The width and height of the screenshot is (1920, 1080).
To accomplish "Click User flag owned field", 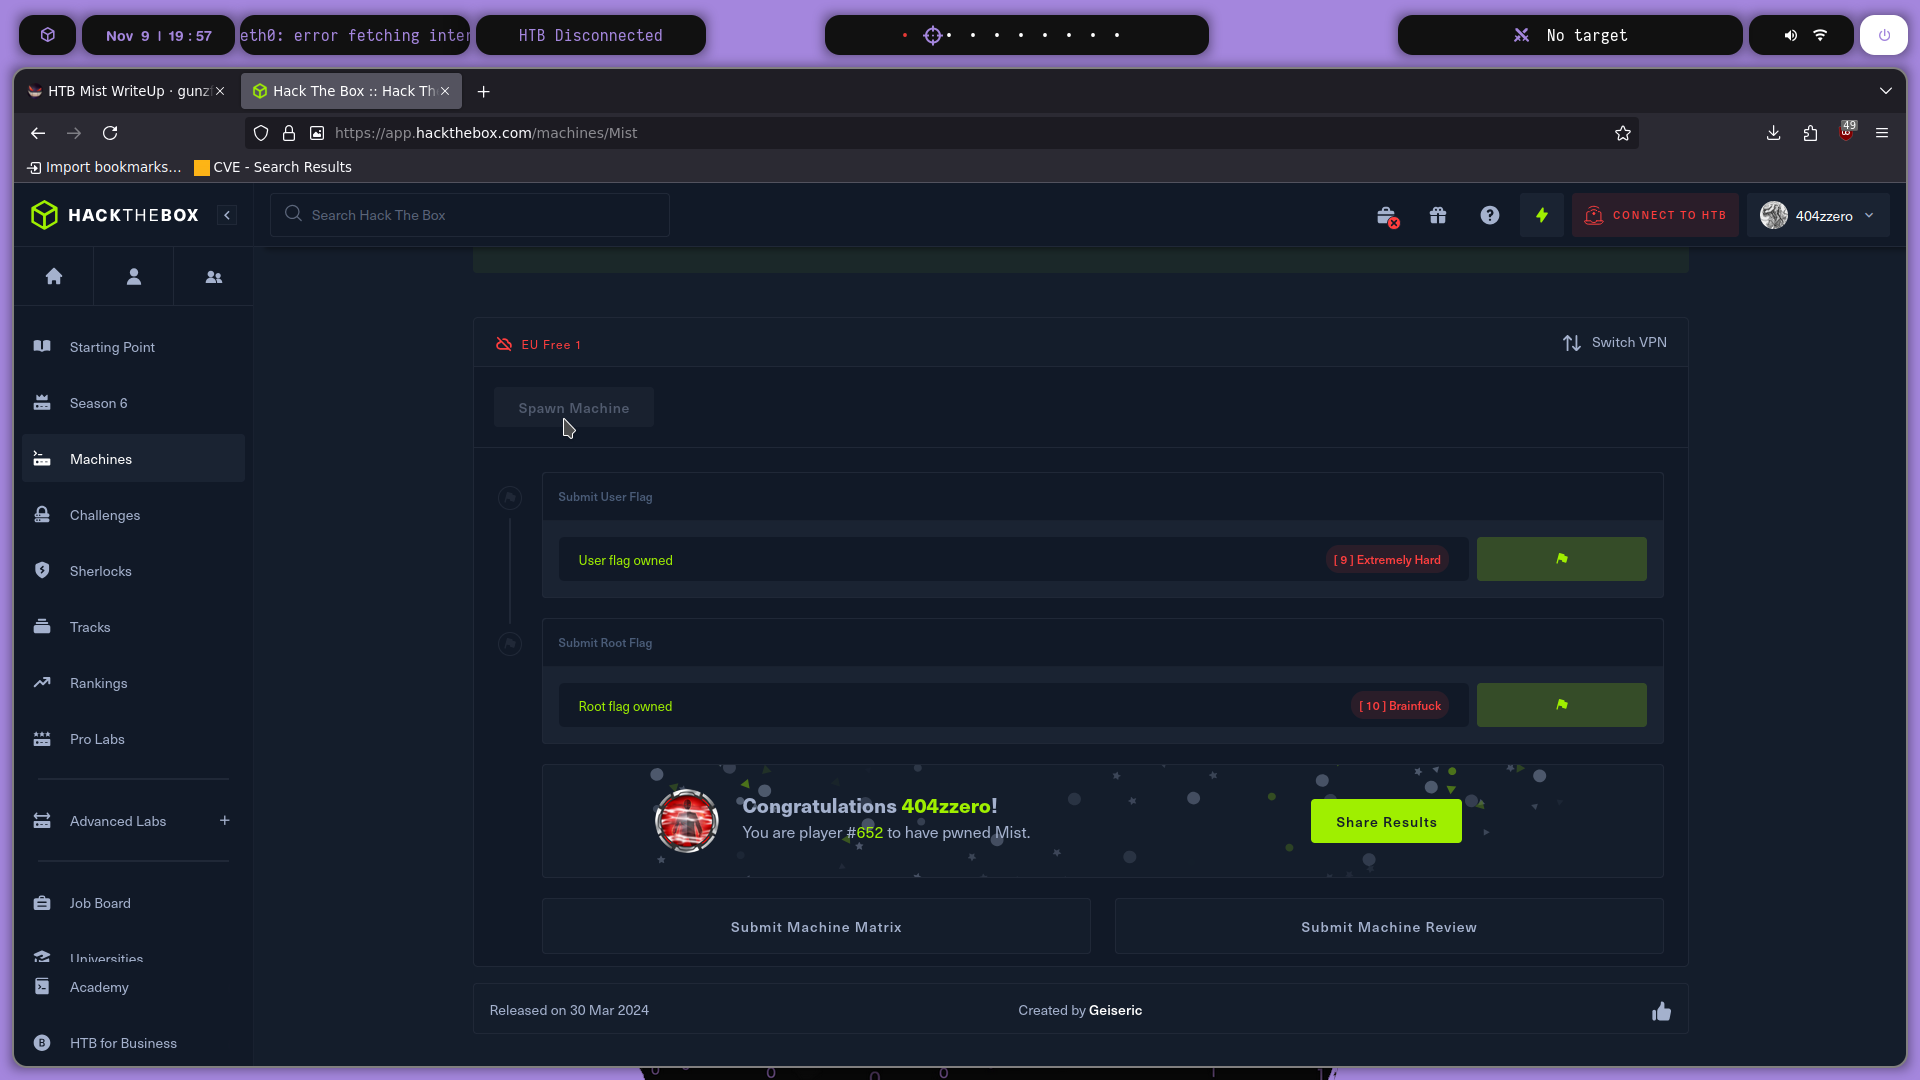I will 1013,560.
